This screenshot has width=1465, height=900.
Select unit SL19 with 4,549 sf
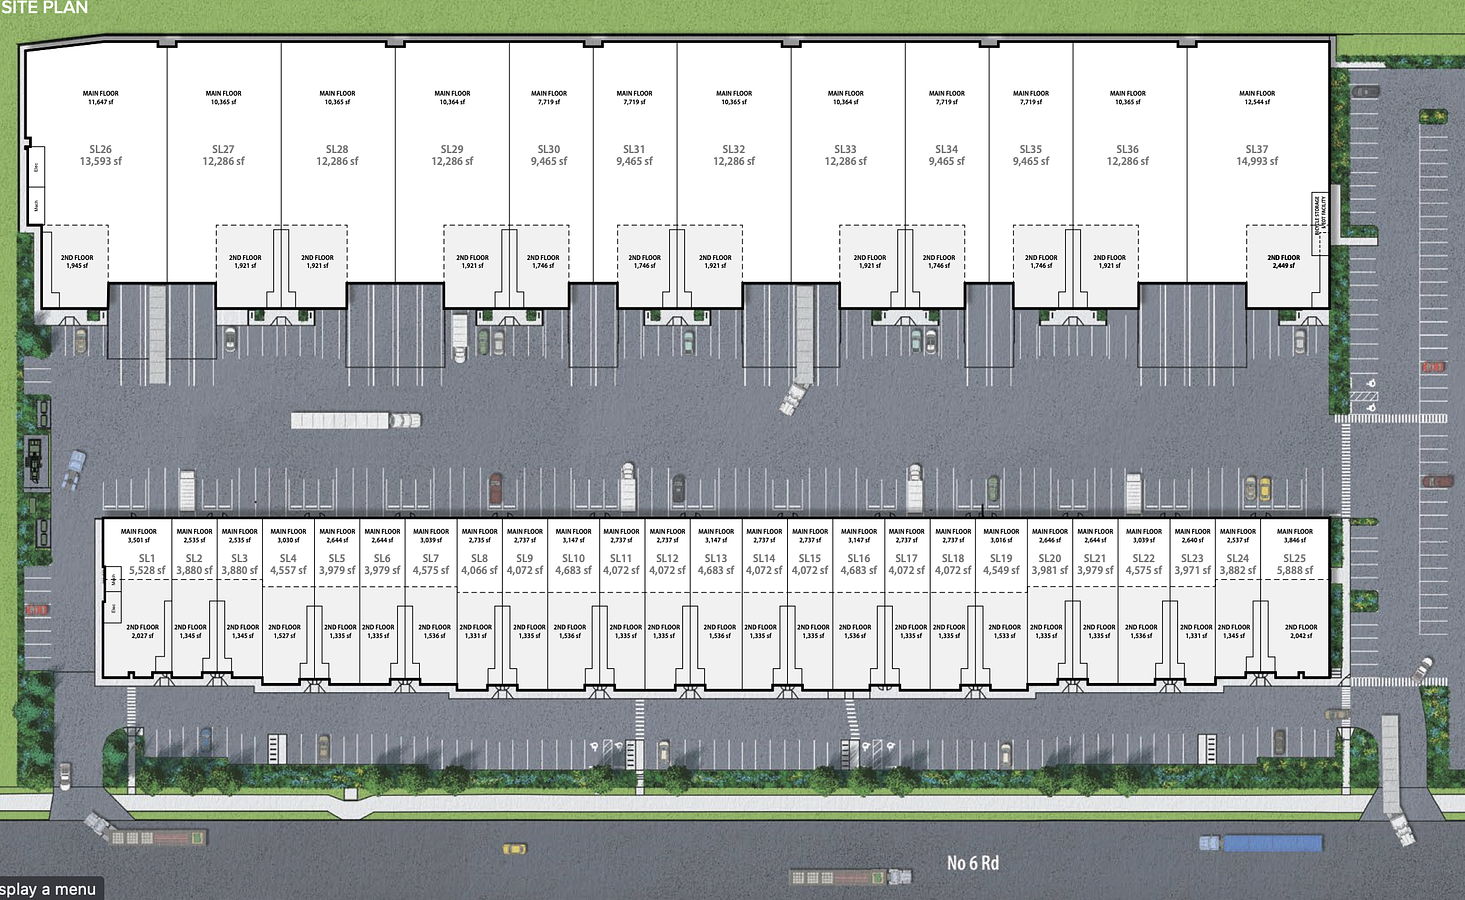point(1001,565)
